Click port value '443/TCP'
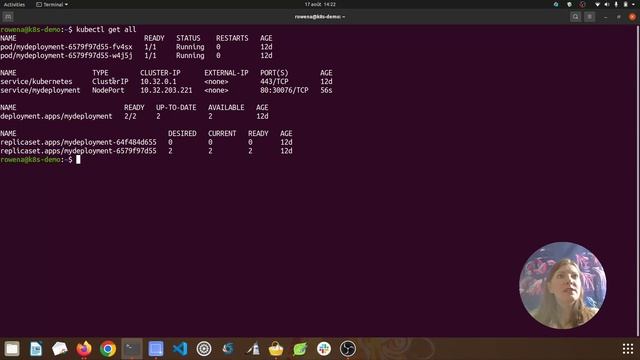 [x=274, y=82]
